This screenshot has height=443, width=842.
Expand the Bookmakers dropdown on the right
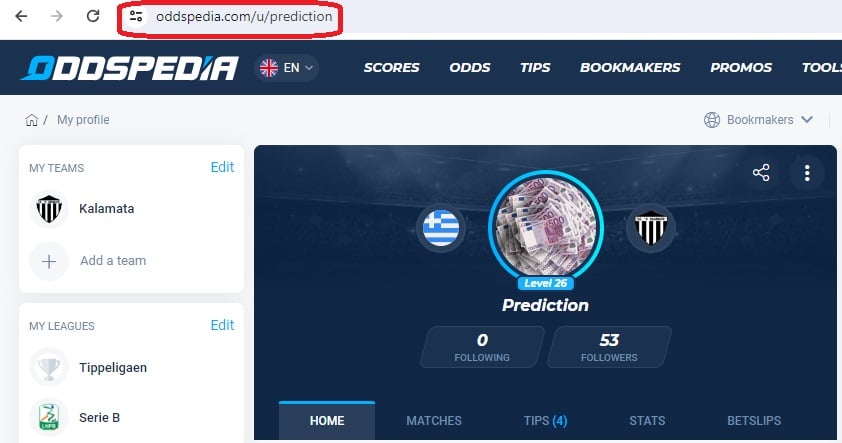(x=758, y=120)
